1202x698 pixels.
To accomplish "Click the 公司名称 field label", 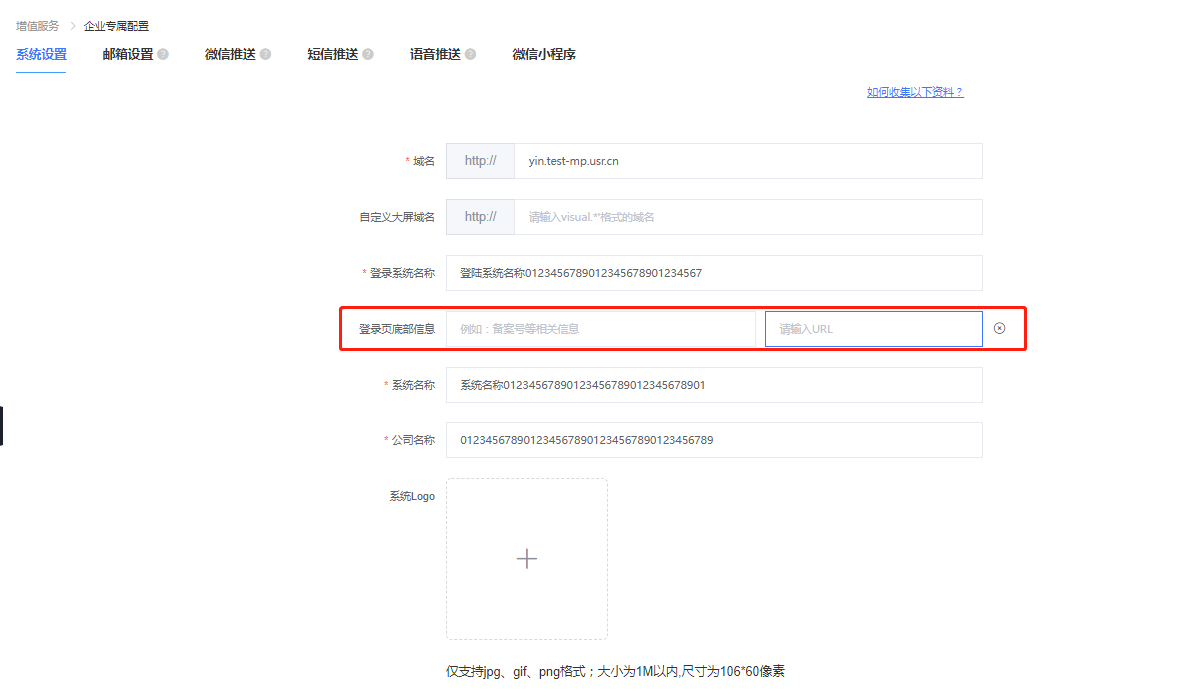I will point(413,440).
